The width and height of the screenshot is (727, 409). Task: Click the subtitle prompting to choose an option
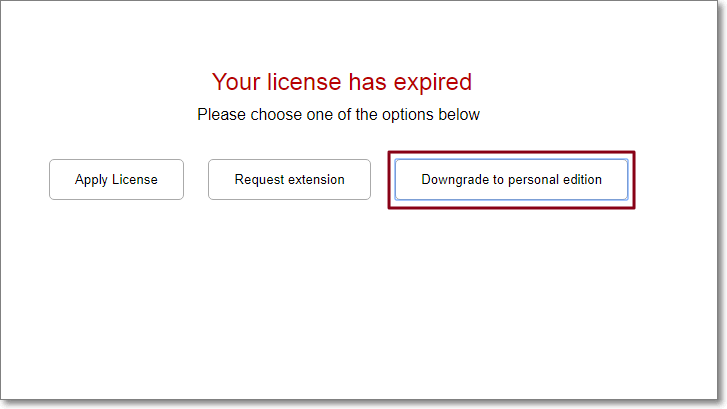[338, 114]
